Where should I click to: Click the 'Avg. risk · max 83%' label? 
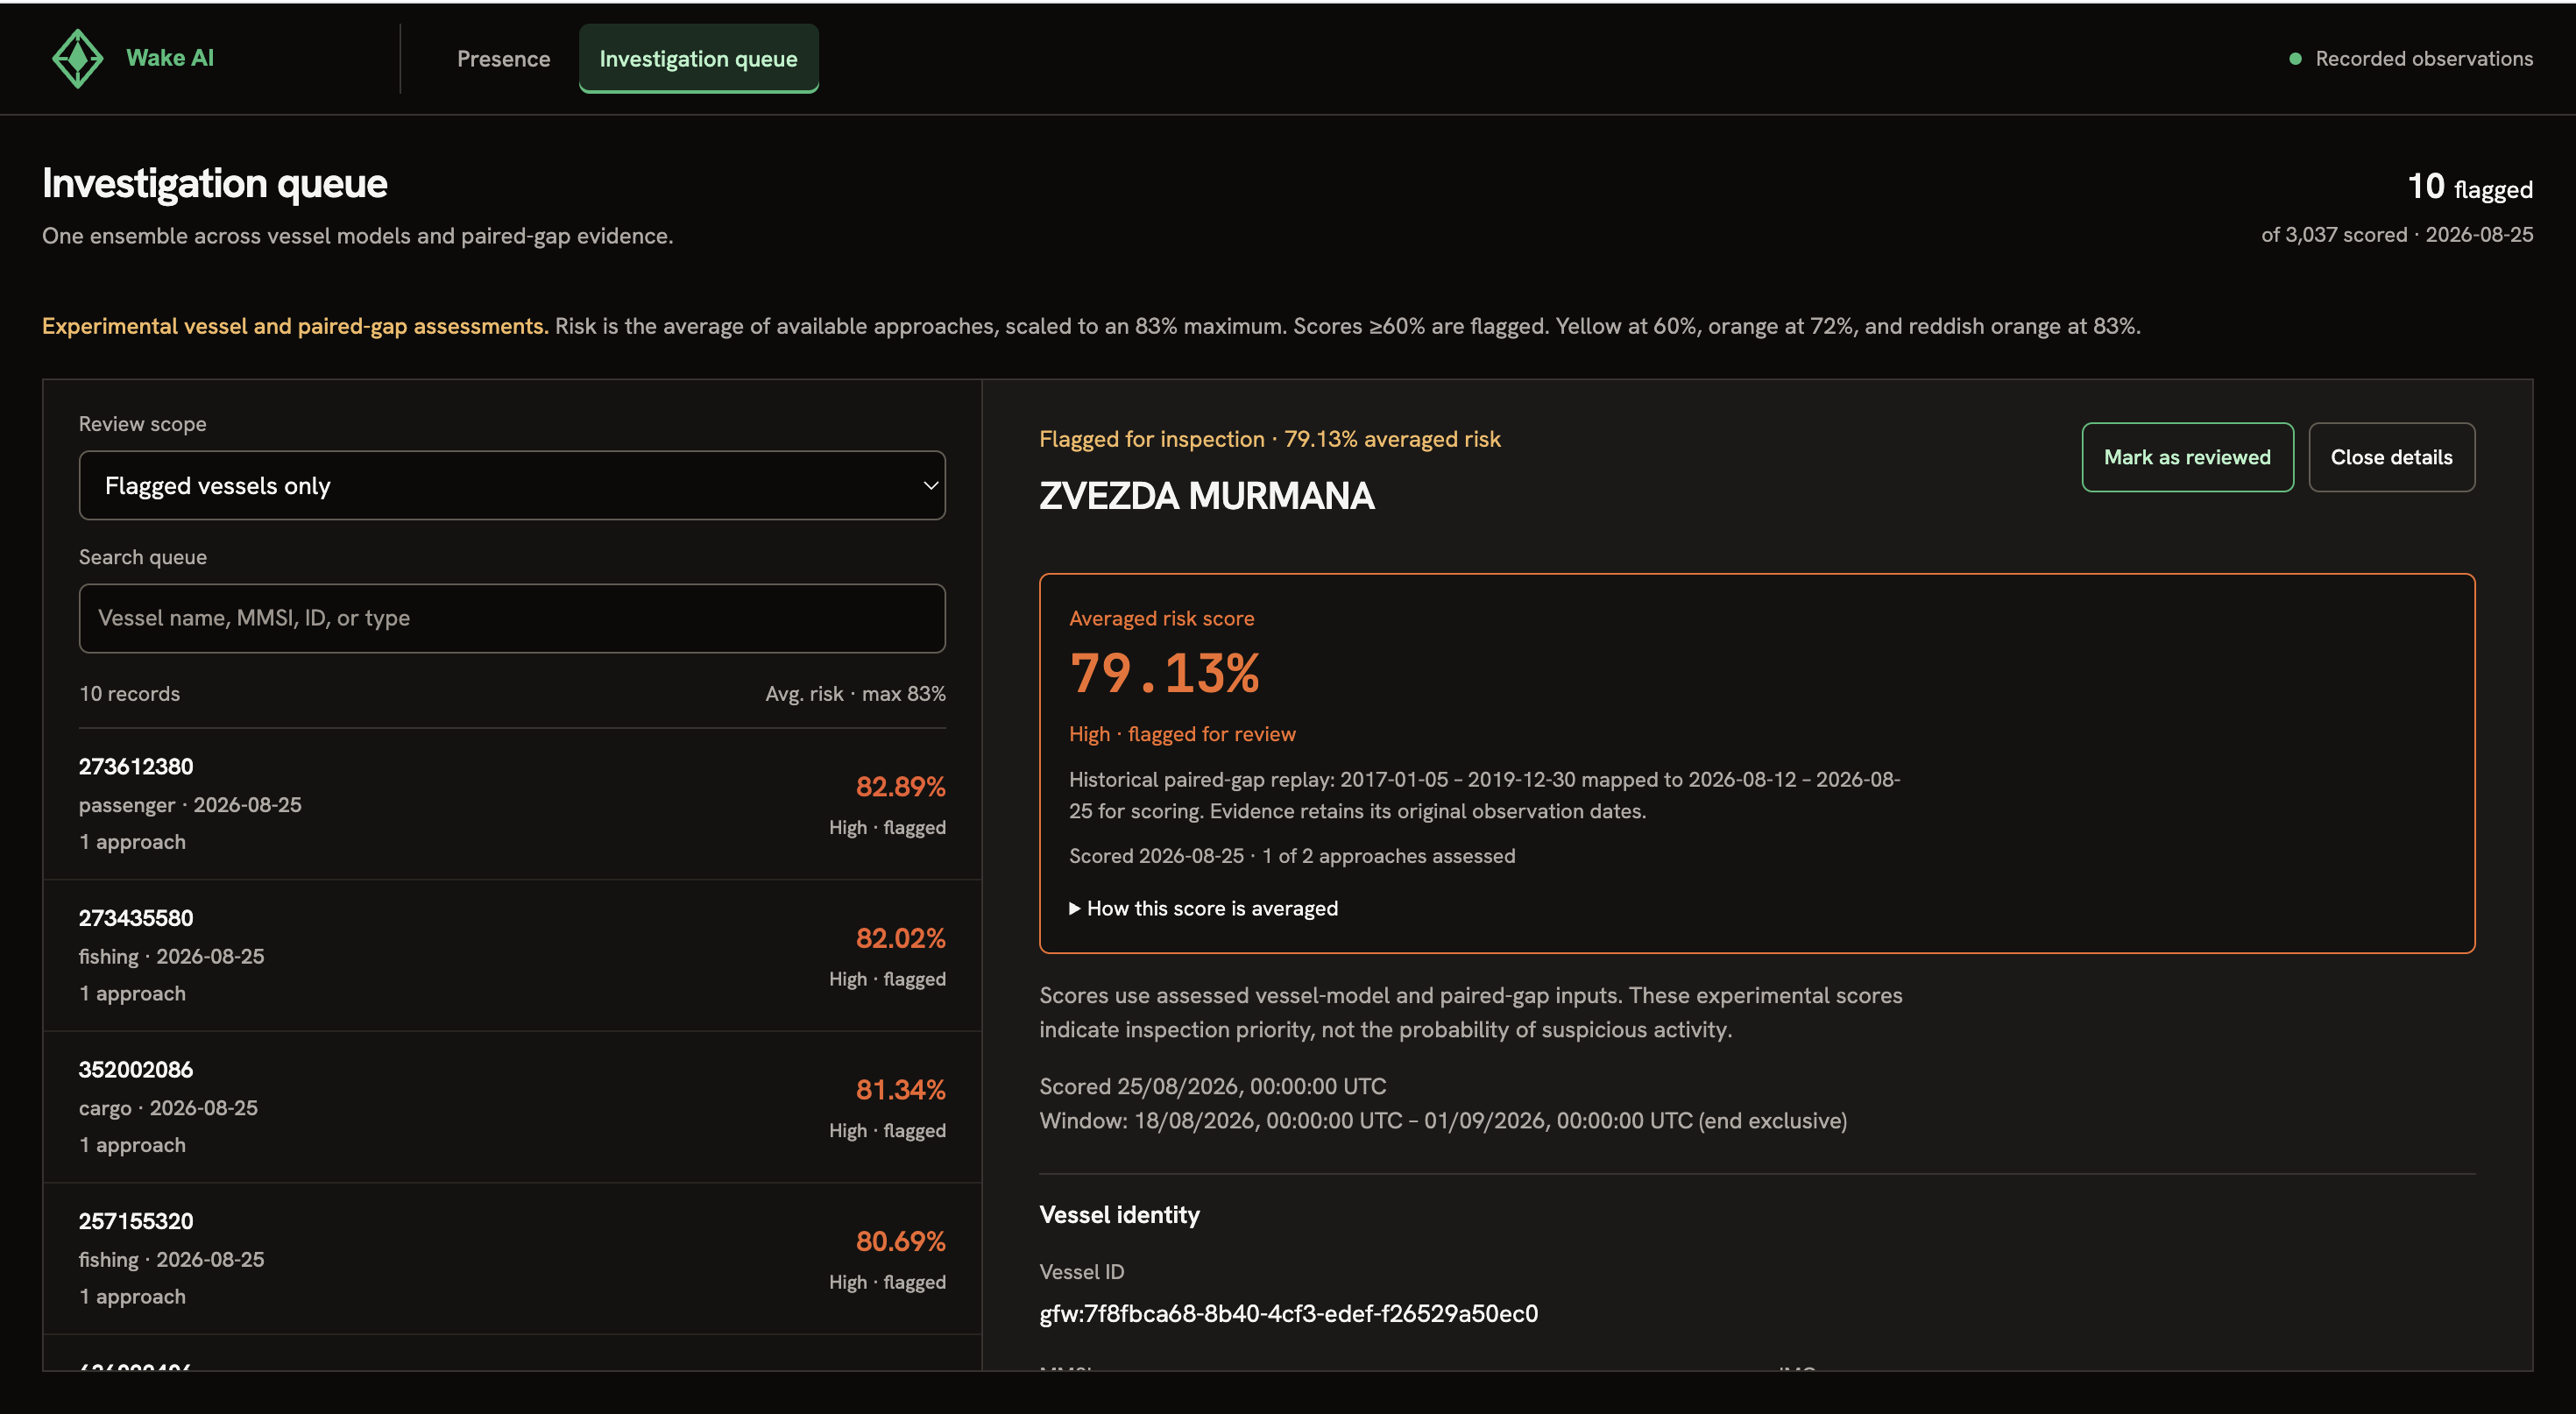point(855,694)
